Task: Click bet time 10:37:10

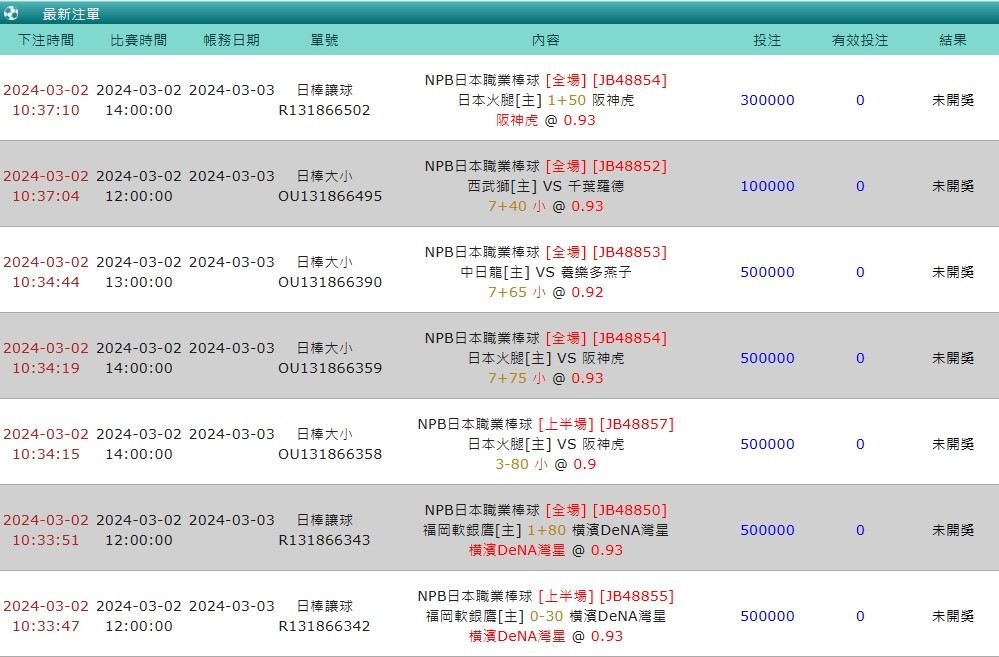Action: coord(46,110)
